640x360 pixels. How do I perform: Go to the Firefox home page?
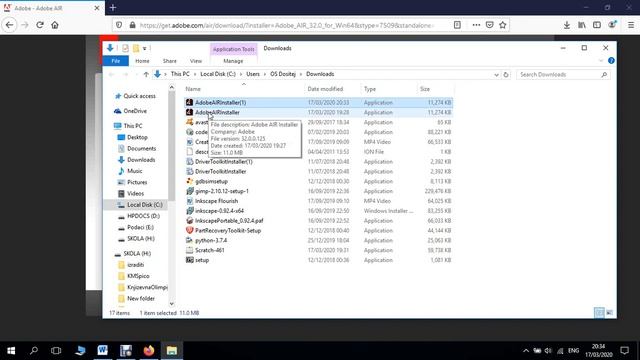(x=55, y=25)
